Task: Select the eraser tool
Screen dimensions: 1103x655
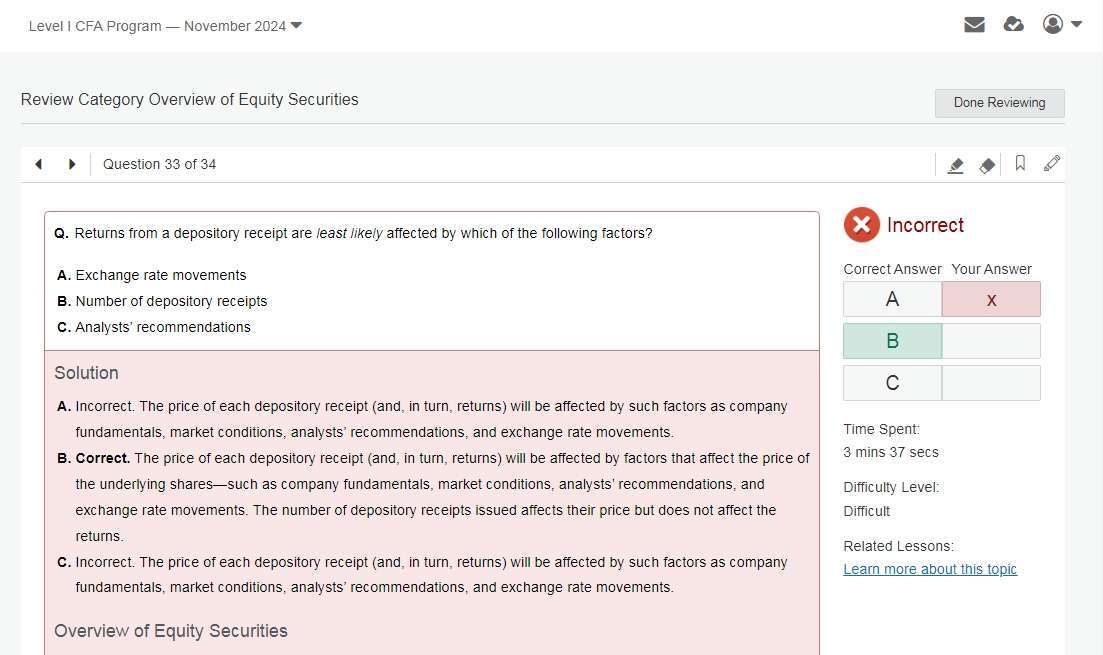Action: coord(987,165)
